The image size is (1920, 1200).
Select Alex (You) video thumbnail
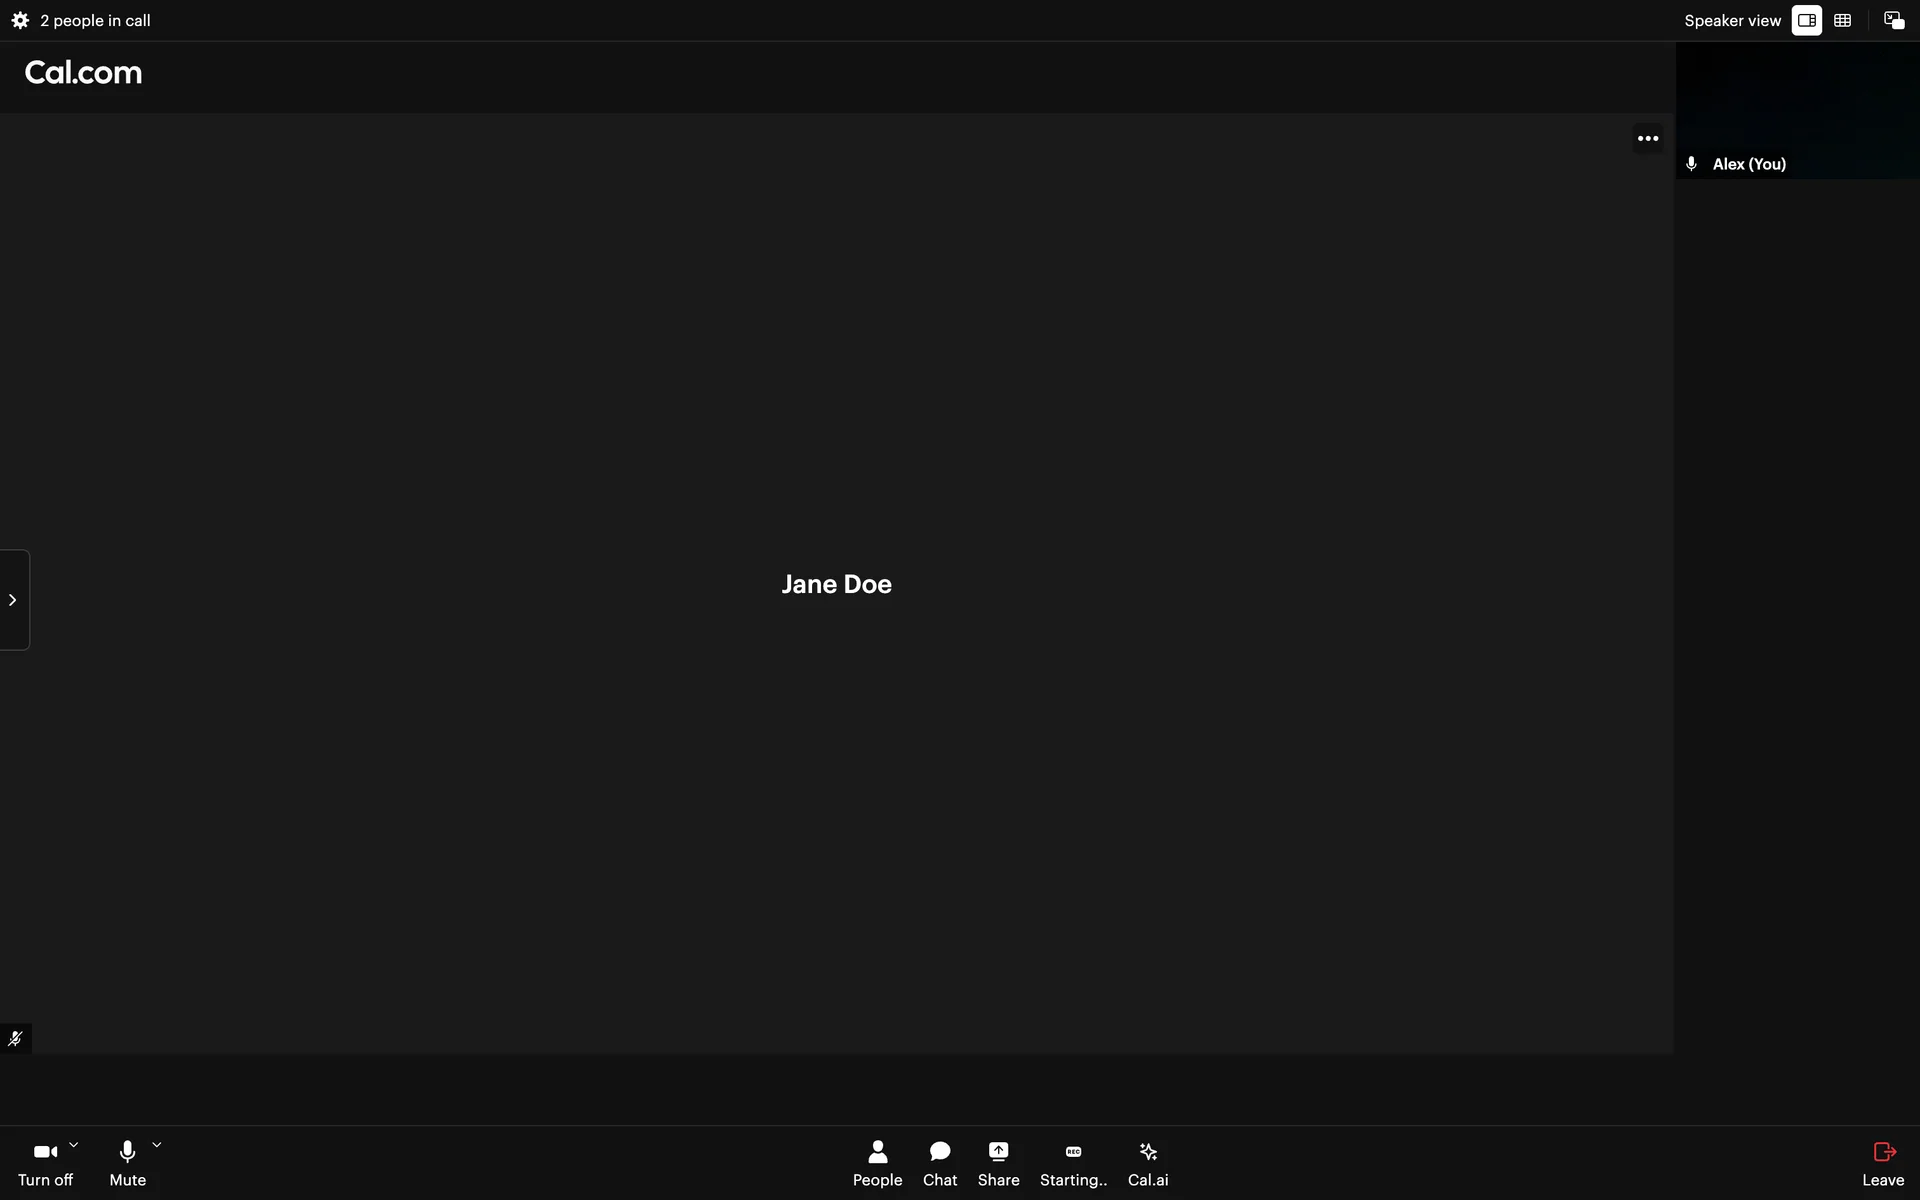pyautogui.click(x=1797, y=110)
